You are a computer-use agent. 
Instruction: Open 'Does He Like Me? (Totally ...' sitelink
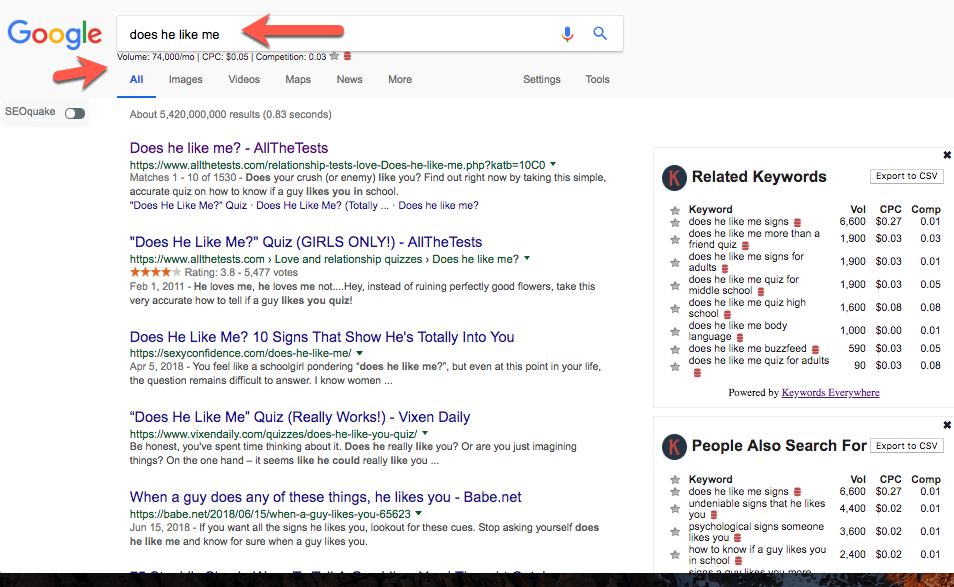click(x=322, y=206)
